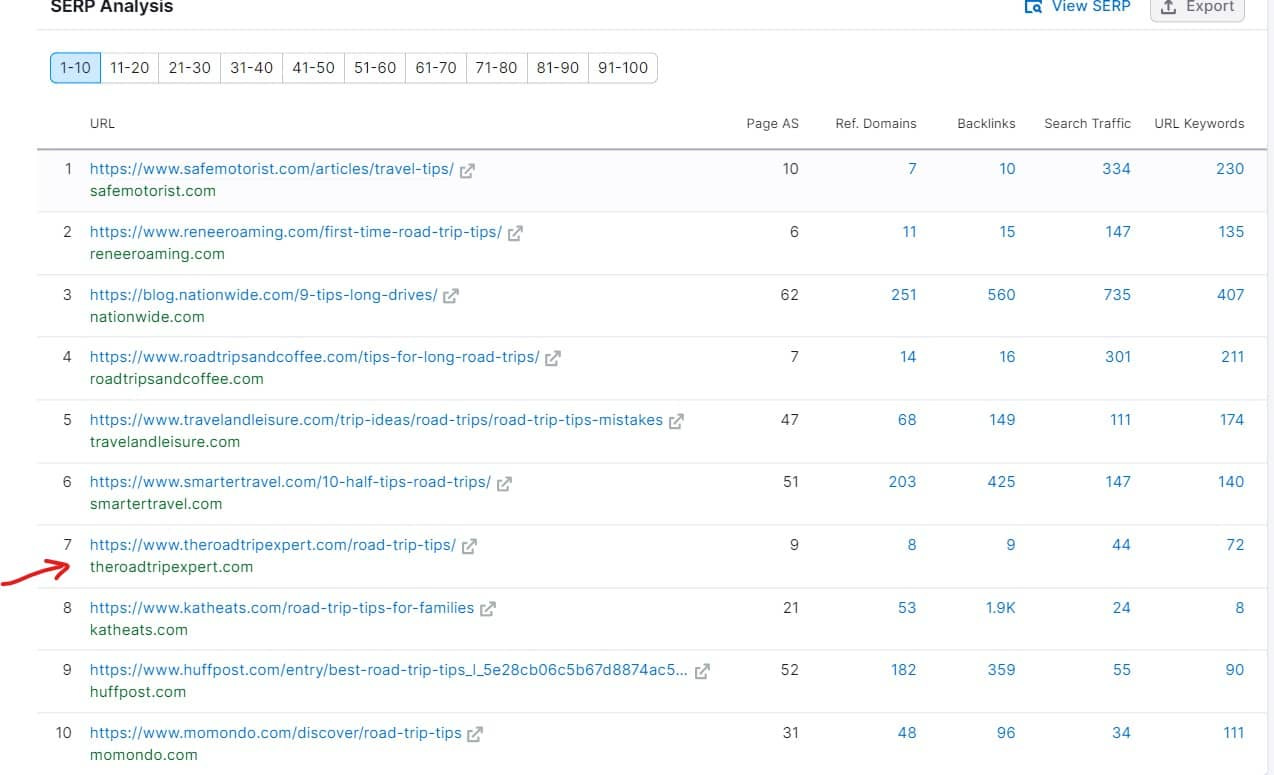Viewport: 1274px width, 775px height.
Task: Open nationwide 9-tips-long-drives link
Action: click(x=263, y=295)
